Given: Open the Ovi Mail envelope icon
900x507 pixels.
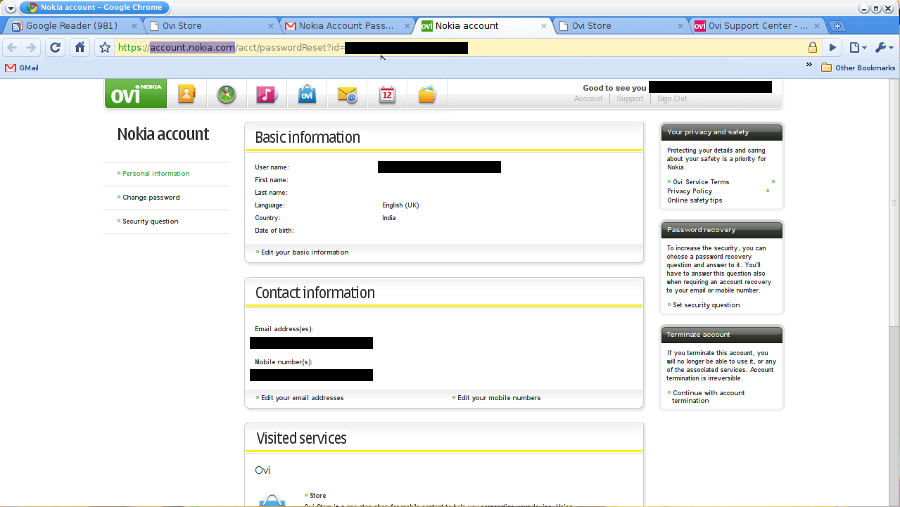Looking at the screenshot, I should coord(347,95).
